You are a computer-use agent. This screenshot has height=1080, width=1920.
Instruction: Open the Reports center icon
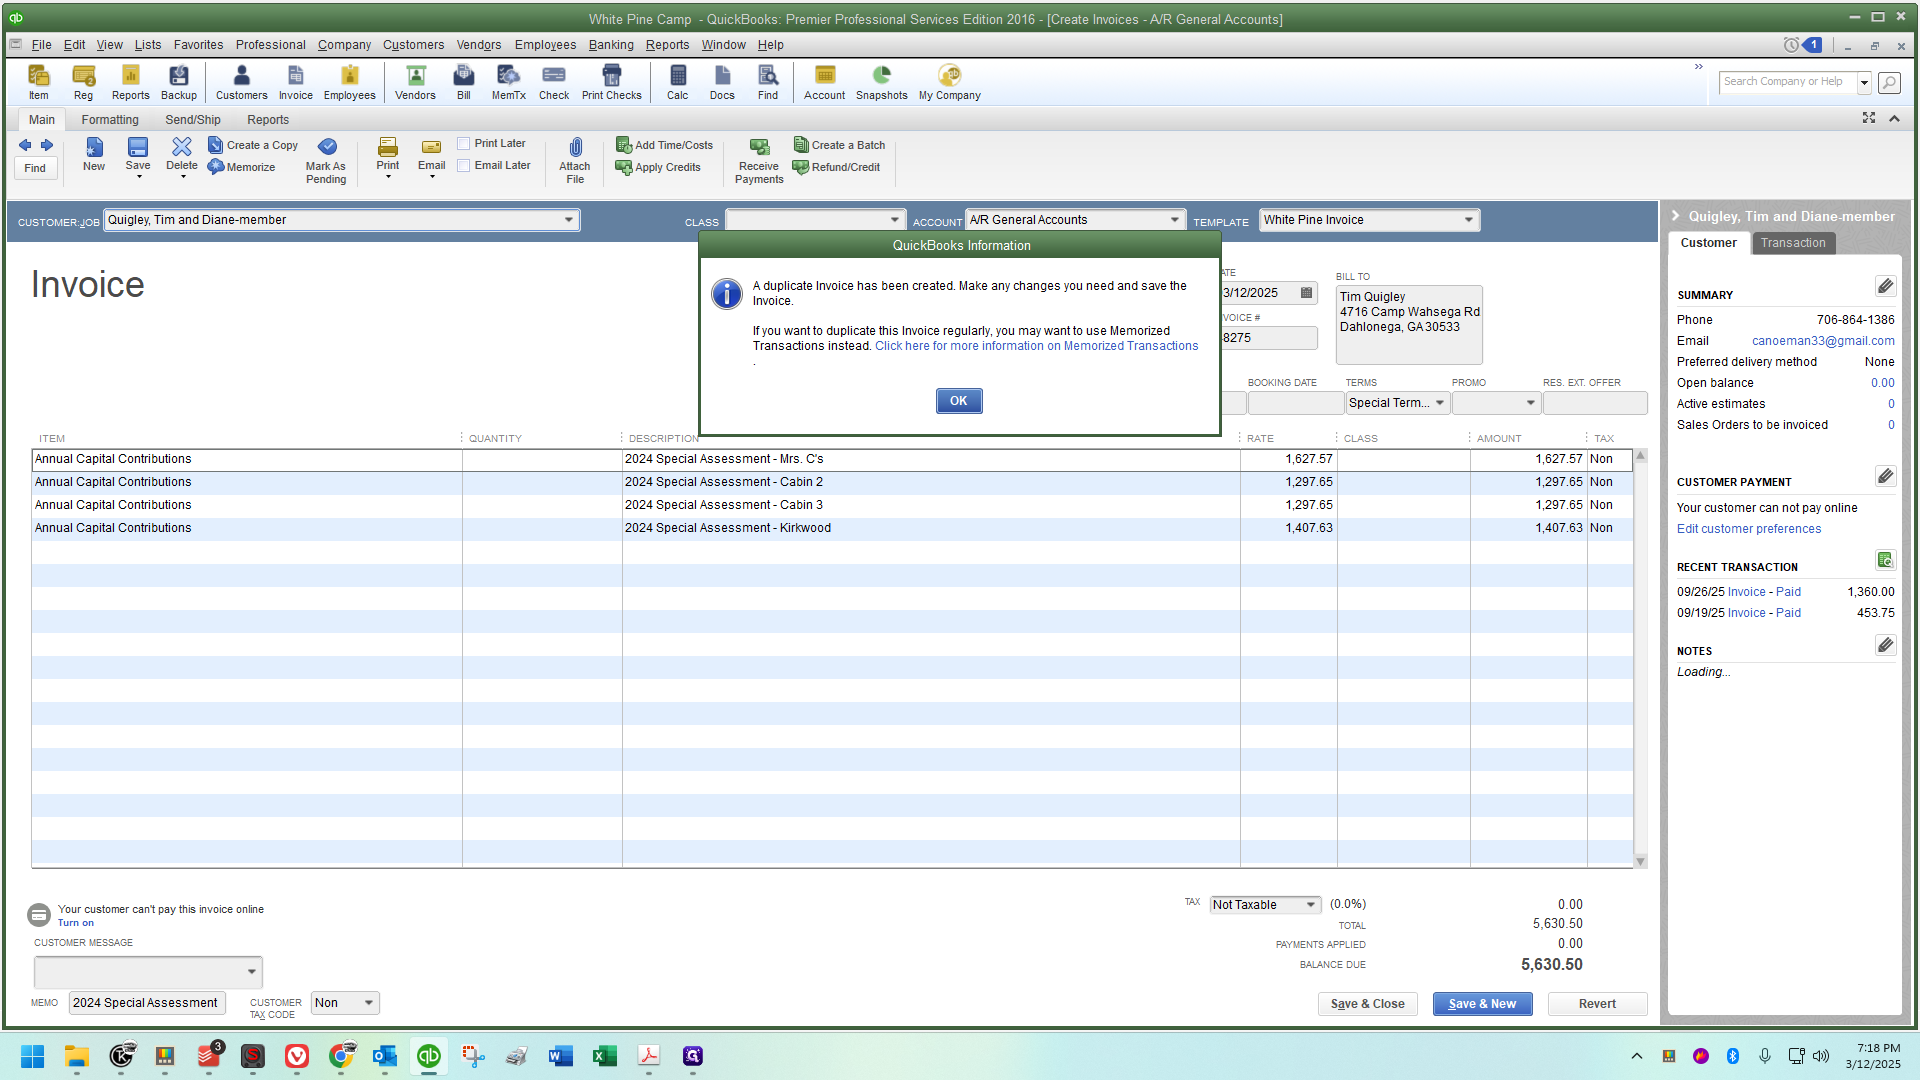tap(130, 82)
